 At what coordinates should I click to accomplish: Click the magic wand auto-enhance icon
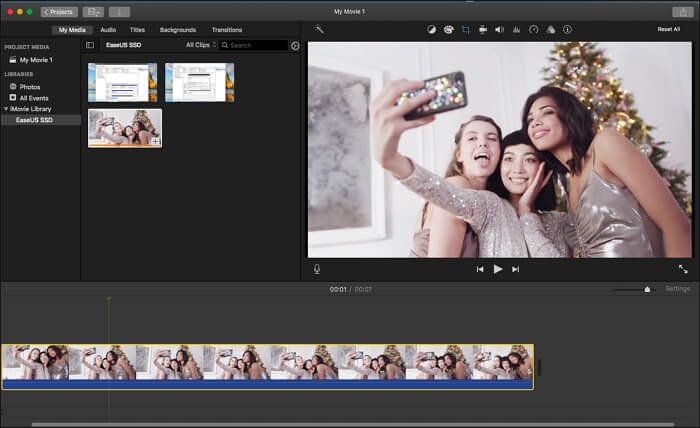[x=319, y=30]
